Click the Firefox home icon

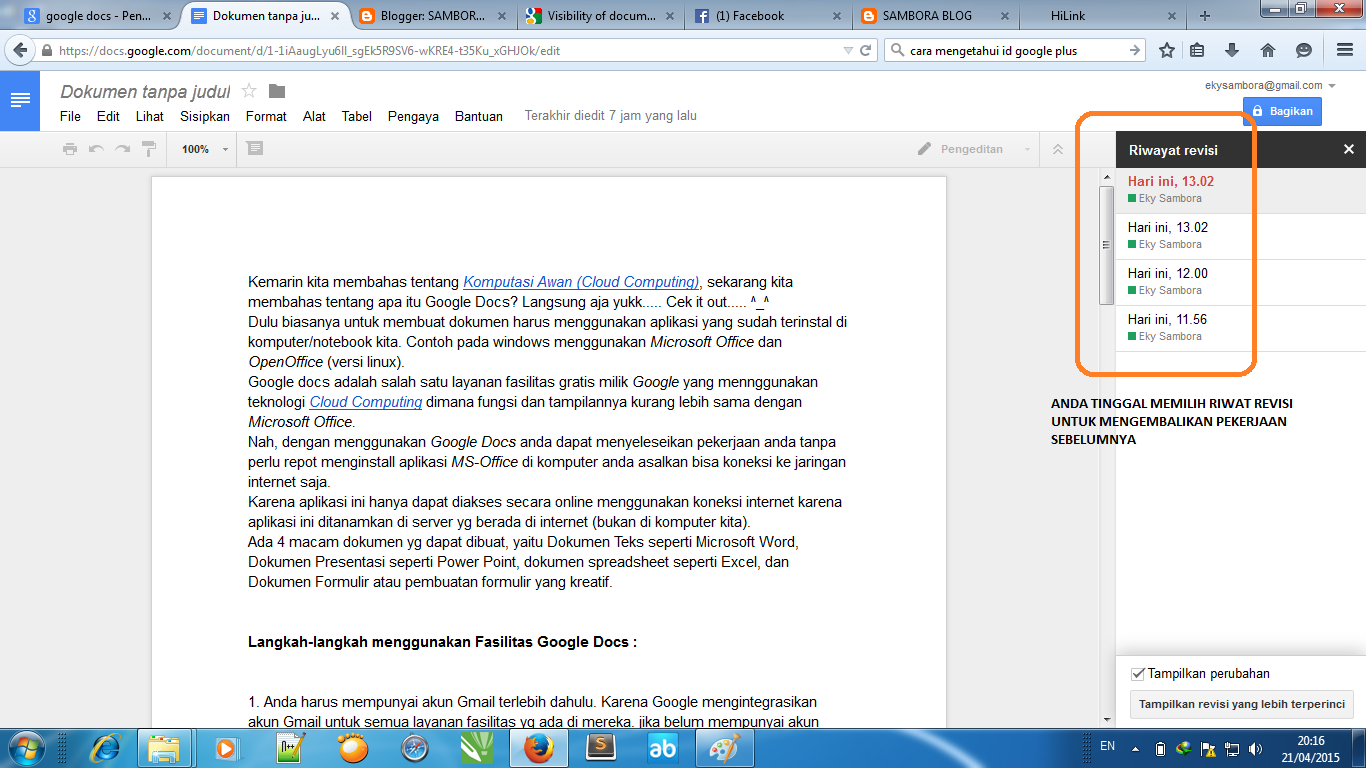click(x=1267, y=50)
